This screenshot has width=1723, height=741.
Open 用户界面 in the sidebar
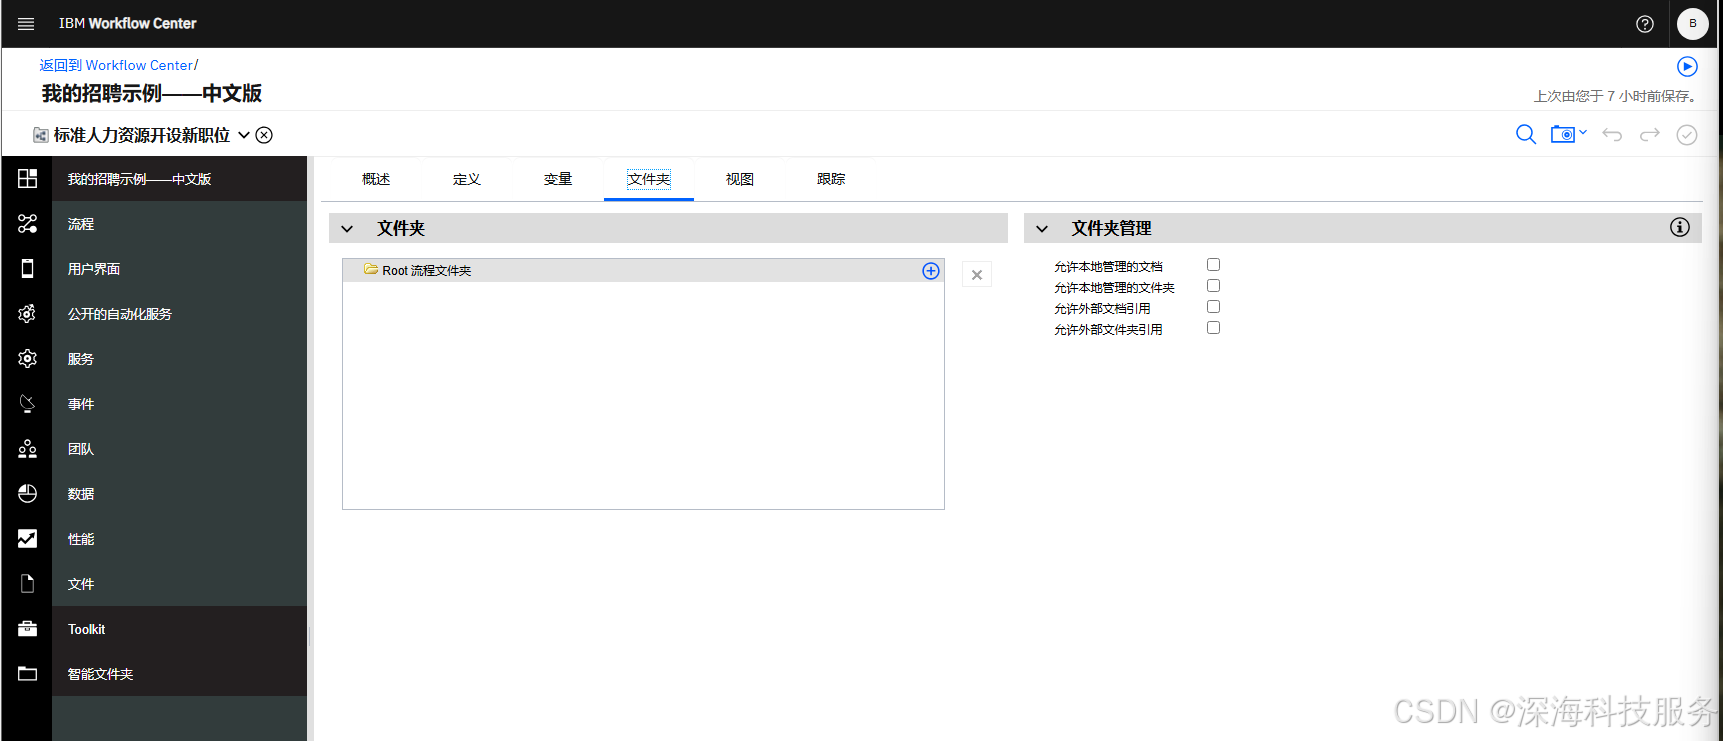pos(180,269)
